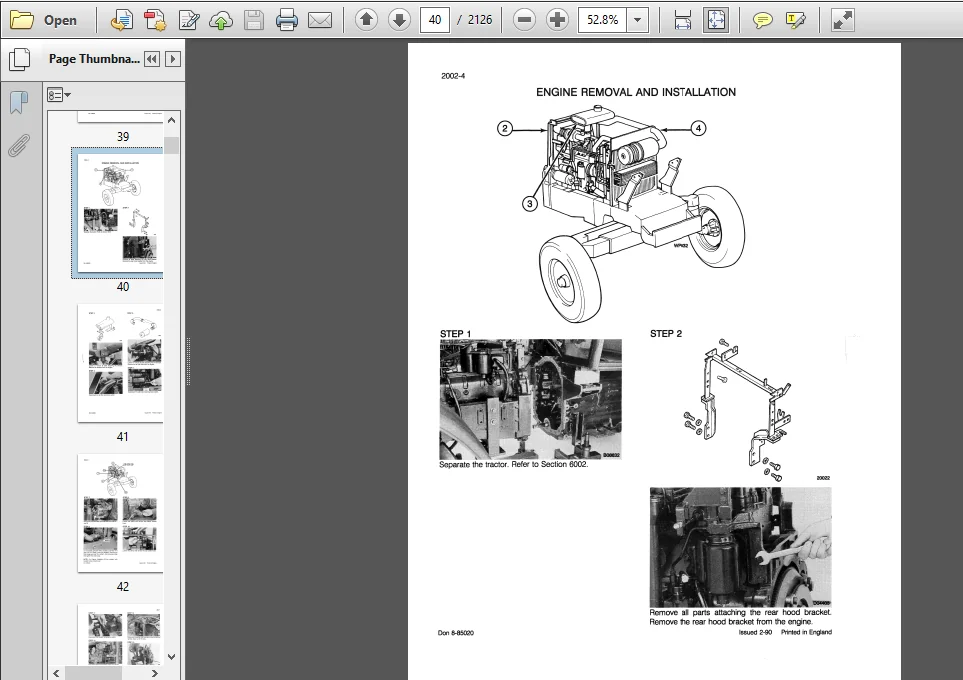963x680 pixels.
Task: Click the Printed in England footer text
Action: click(x=806, y=632)
